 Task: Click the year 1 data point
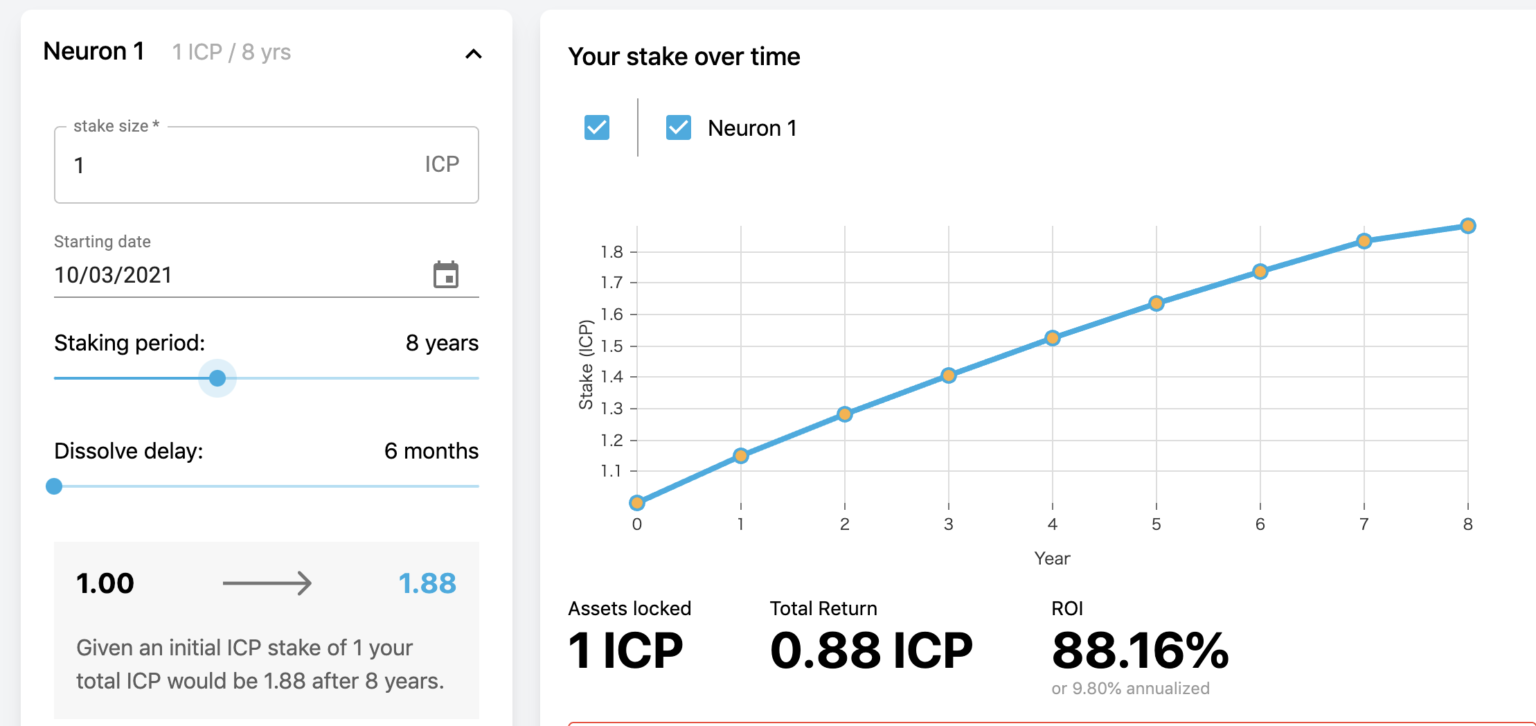pos(741,455)
